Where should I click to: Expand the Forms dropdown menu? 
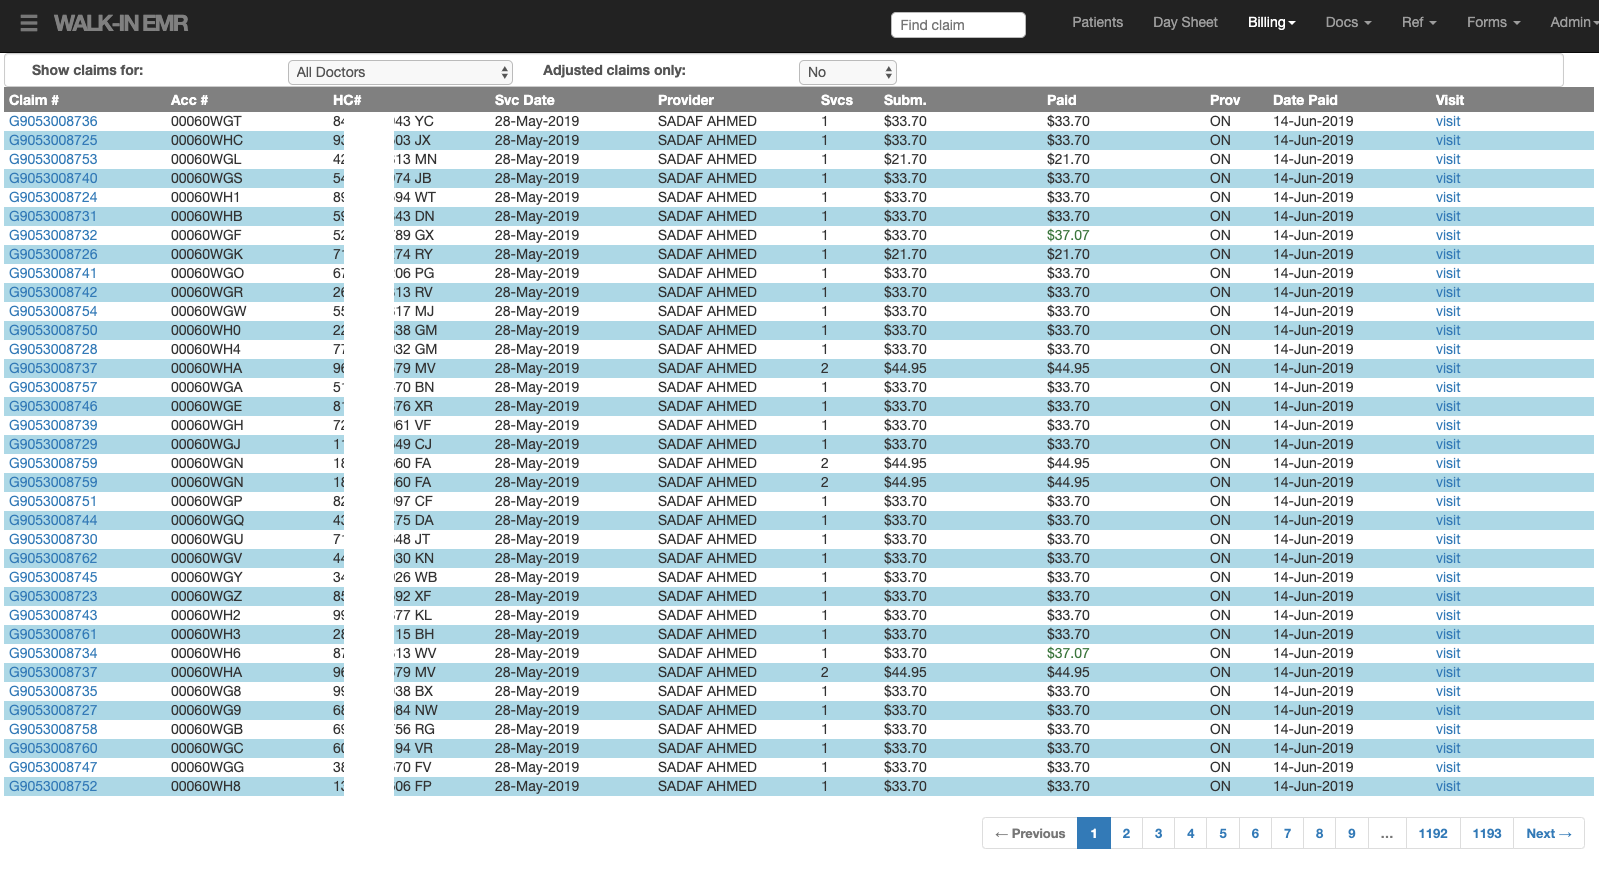pos(1493,22)
